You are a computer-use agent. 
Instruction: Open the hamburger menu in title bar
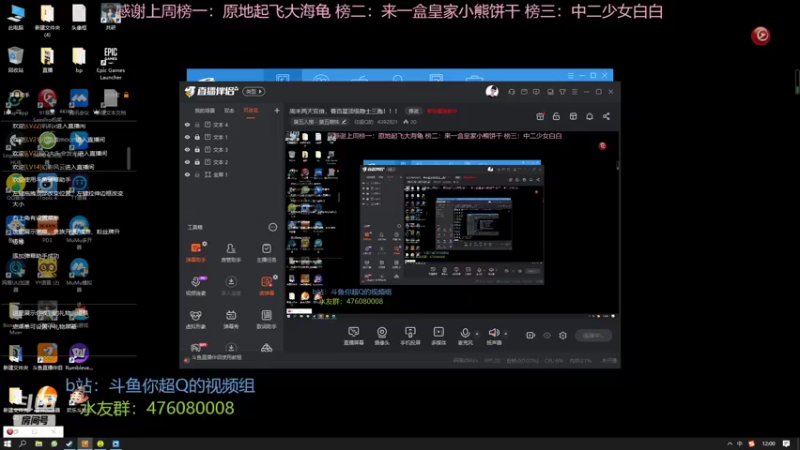(x=574, y=92)
